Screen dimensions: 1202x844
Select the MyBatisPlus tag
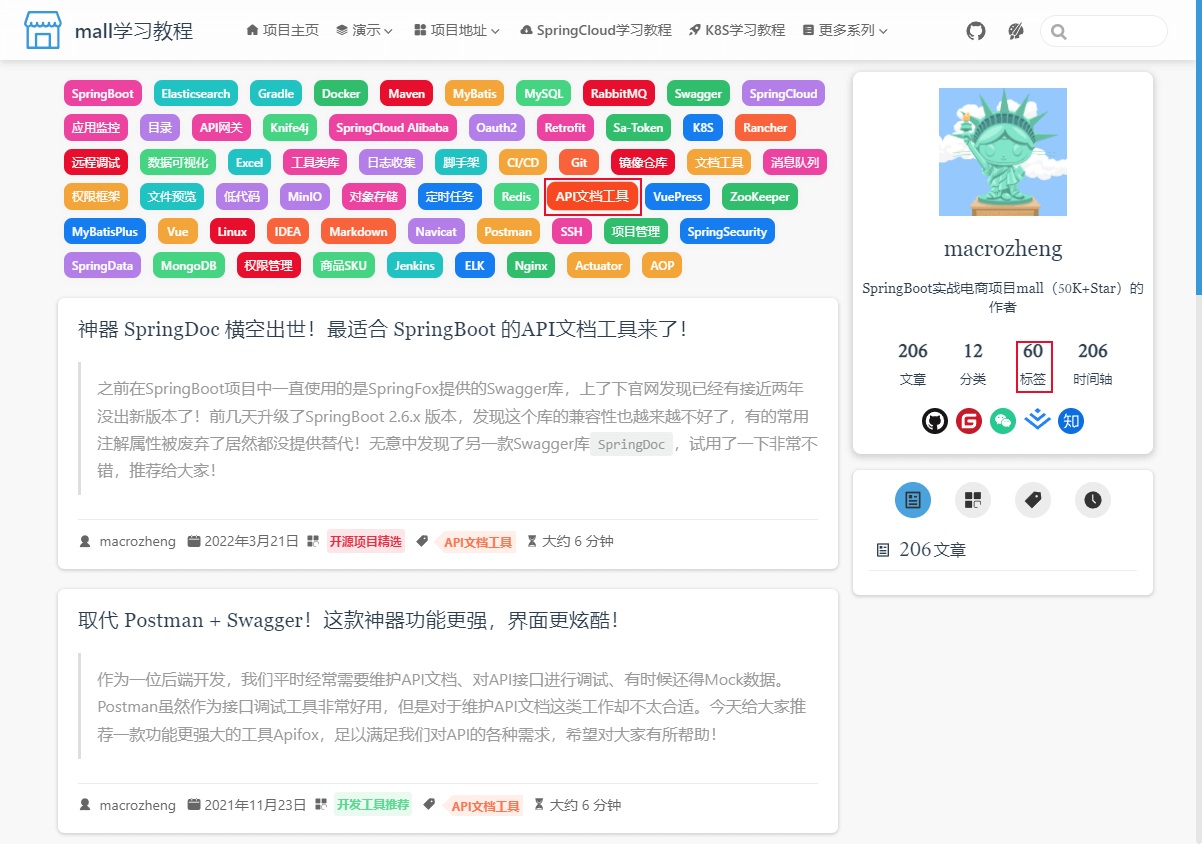(x=105, y=232)
